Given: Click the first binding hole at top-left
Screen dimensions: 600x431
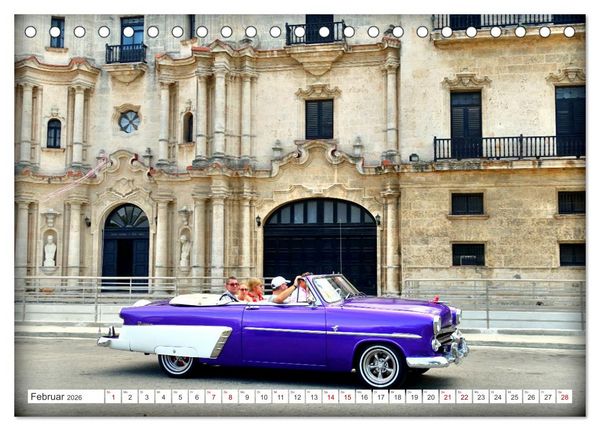Looking at the screenshot, I should [31, 32].
